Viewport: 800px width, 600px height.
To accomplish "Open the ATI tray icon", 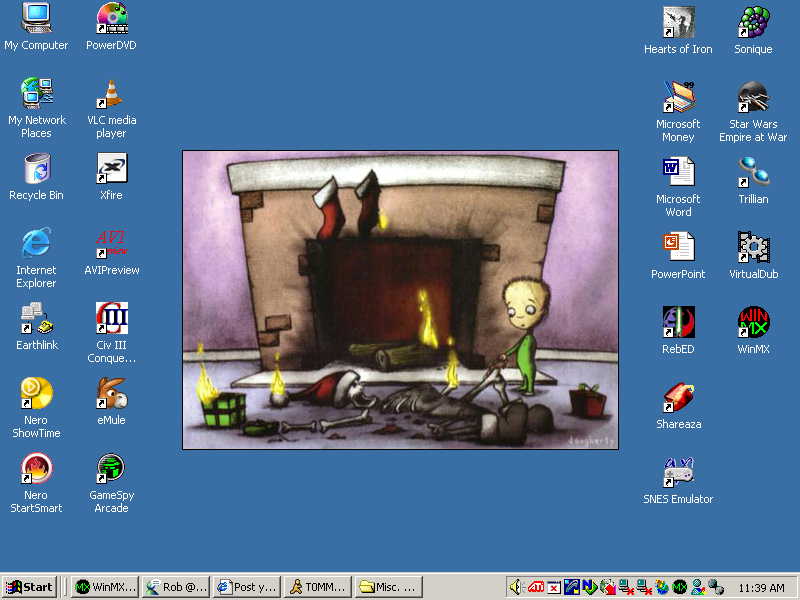I will (x=535, y=588).
